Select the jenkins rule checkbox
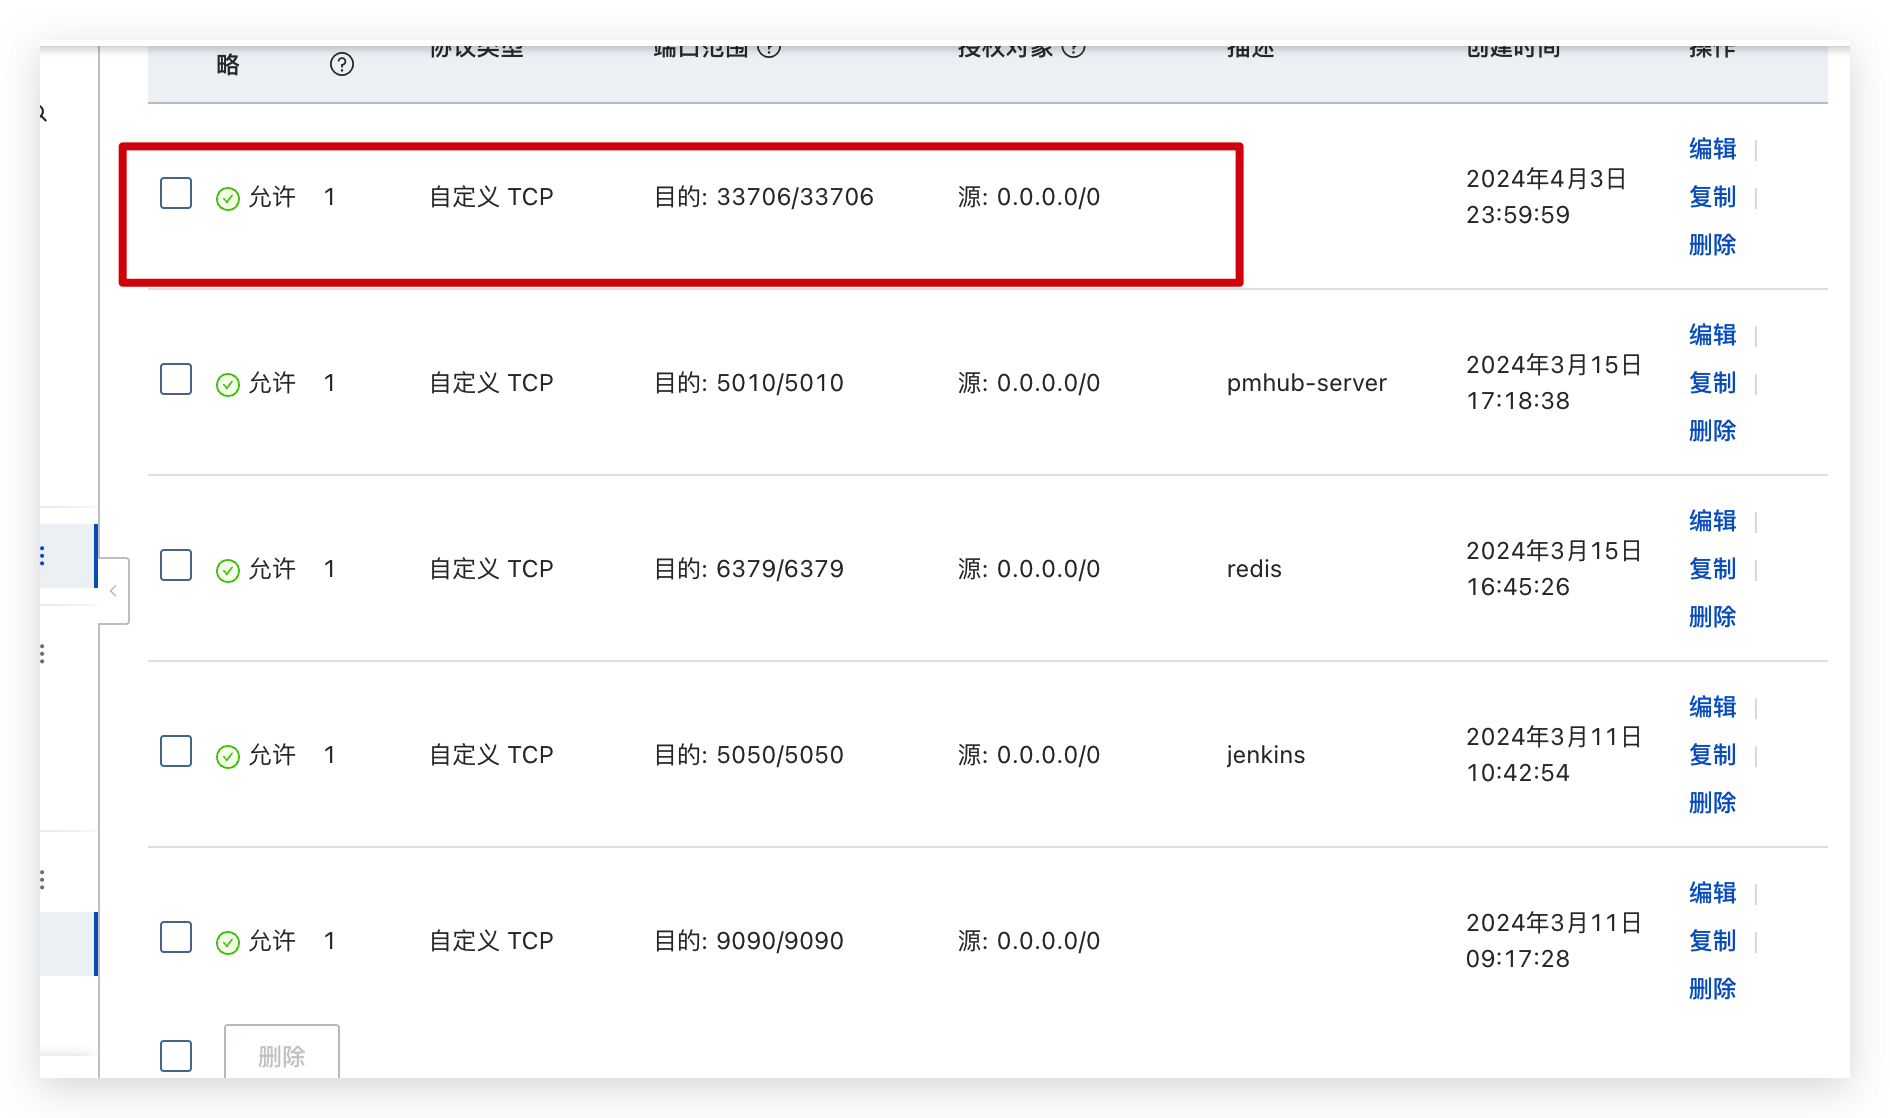This screenshot has width=1890, height=1118. pyautogui.click(x=176, y=751)
